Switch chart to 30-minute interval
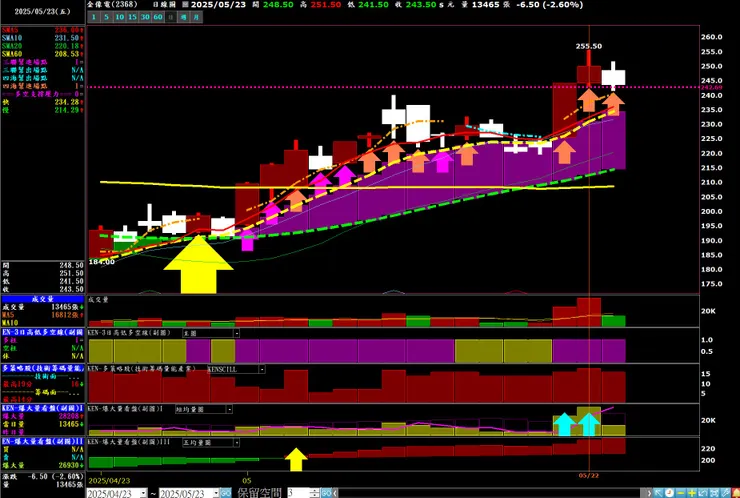This screenshot has height=498, width=740. [145, 17]
